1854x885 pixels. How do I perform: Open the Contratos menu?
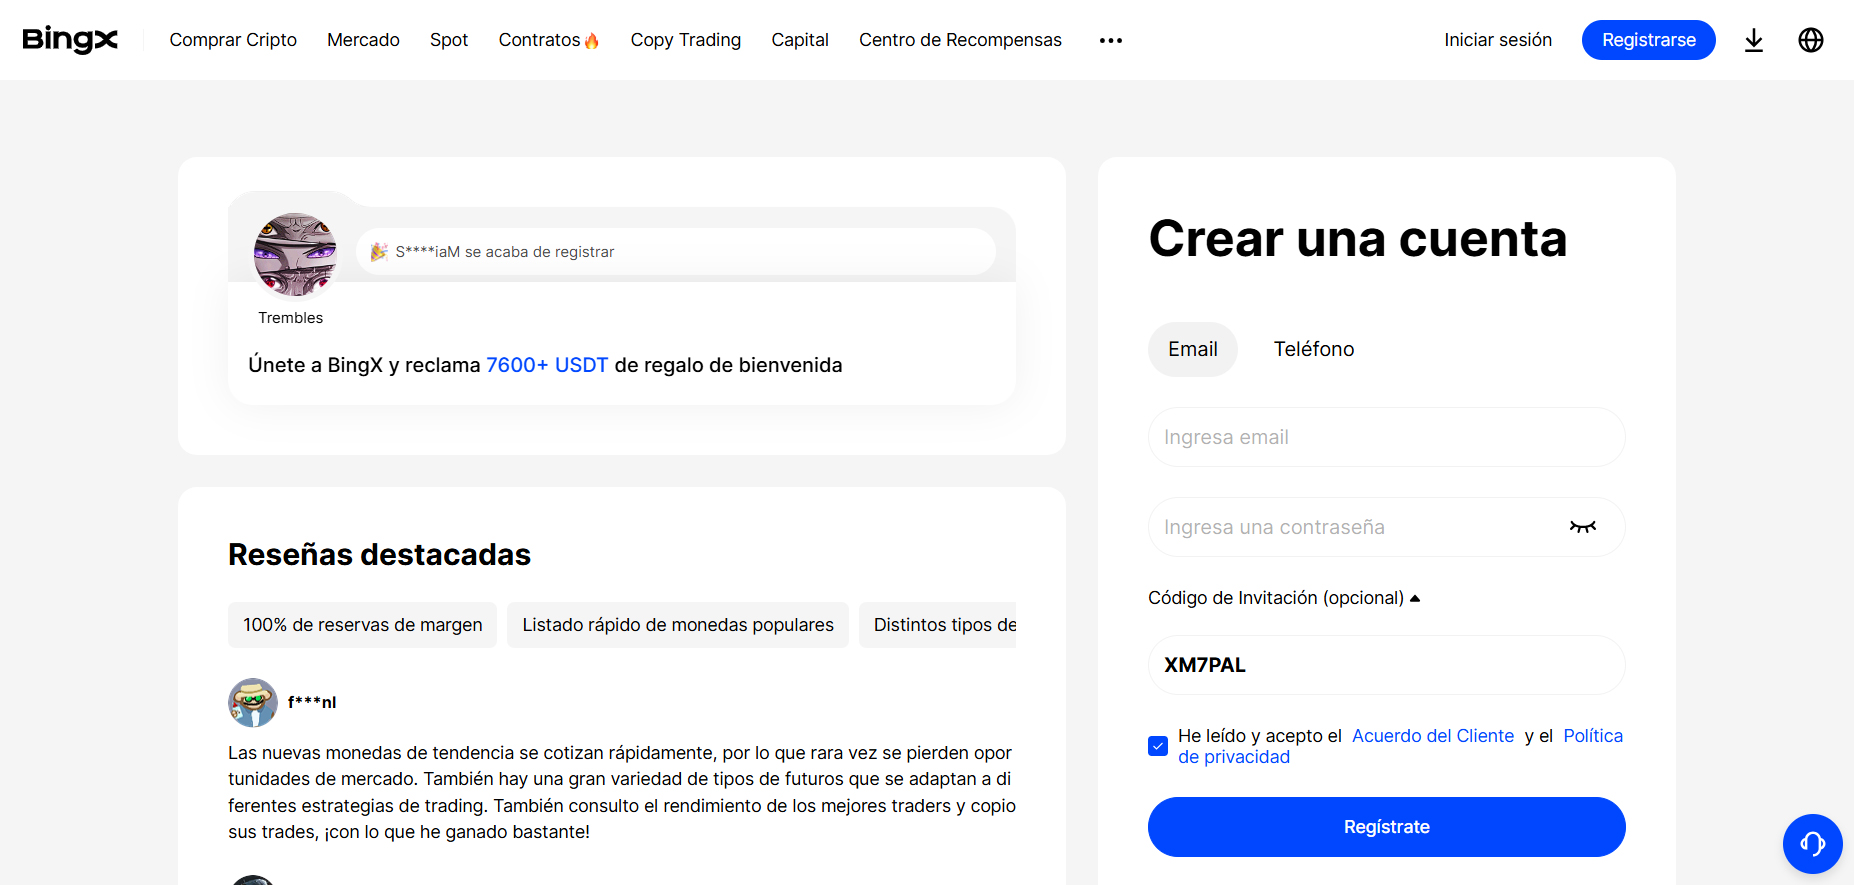pyautogui.click(x=548, y=40)
